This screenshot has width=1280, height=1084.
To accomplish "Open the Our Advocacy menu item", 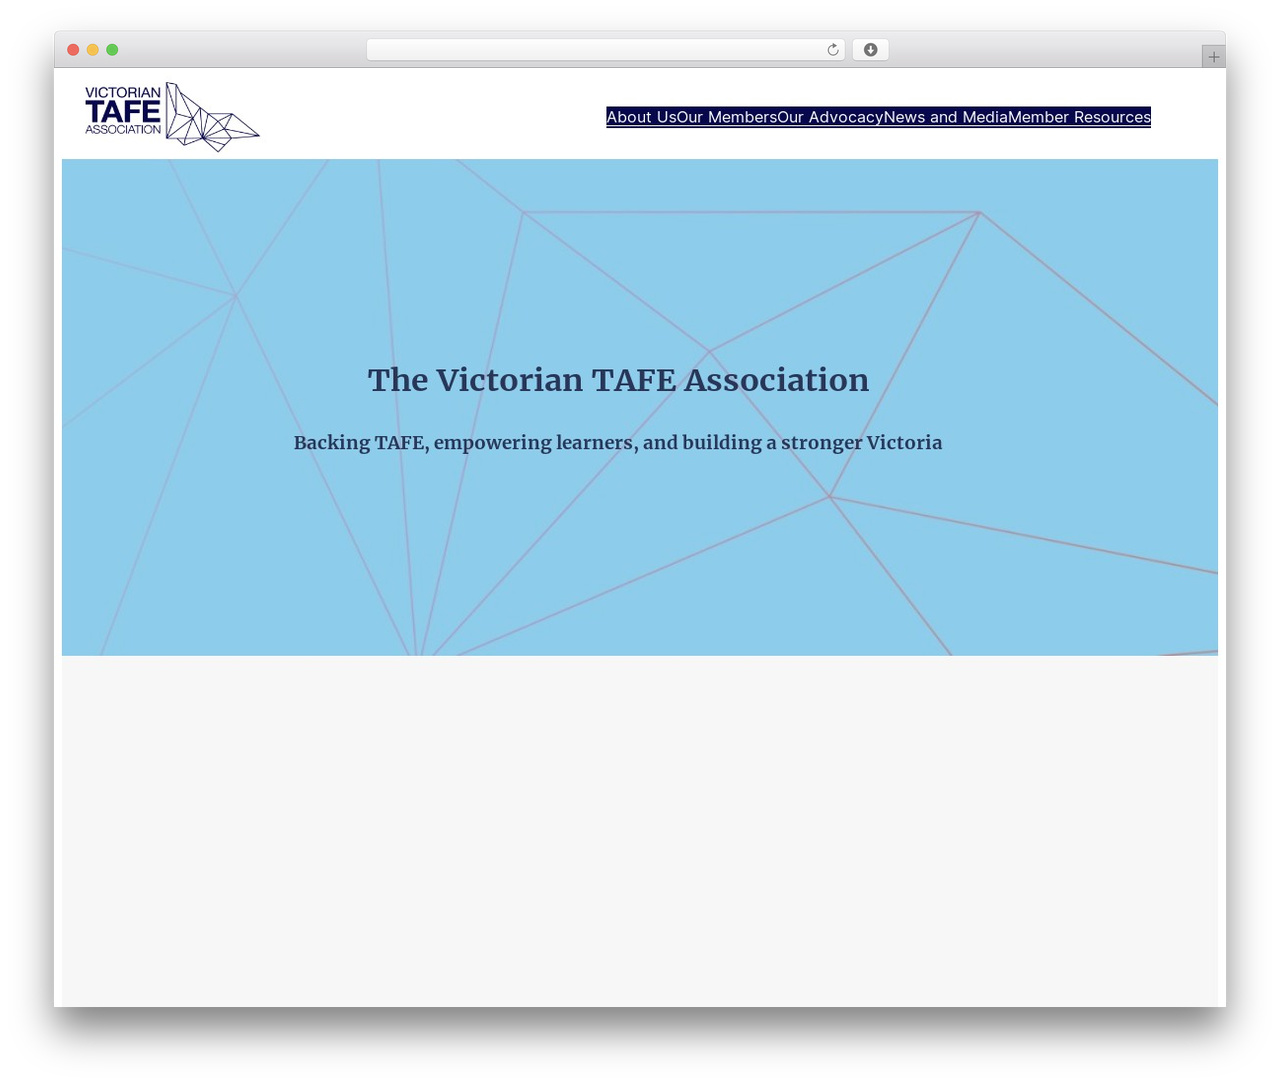I will 830,117.
